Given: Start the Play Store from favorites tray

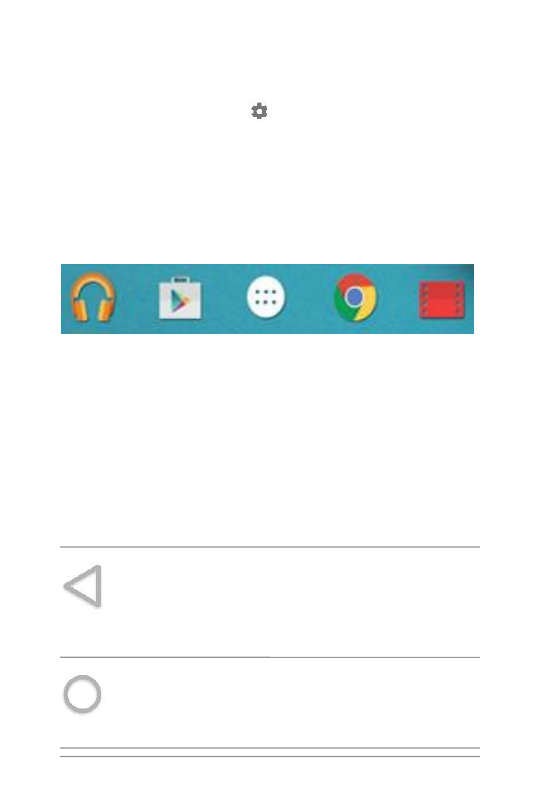Looking at the screenshot, I should [180, 298].
